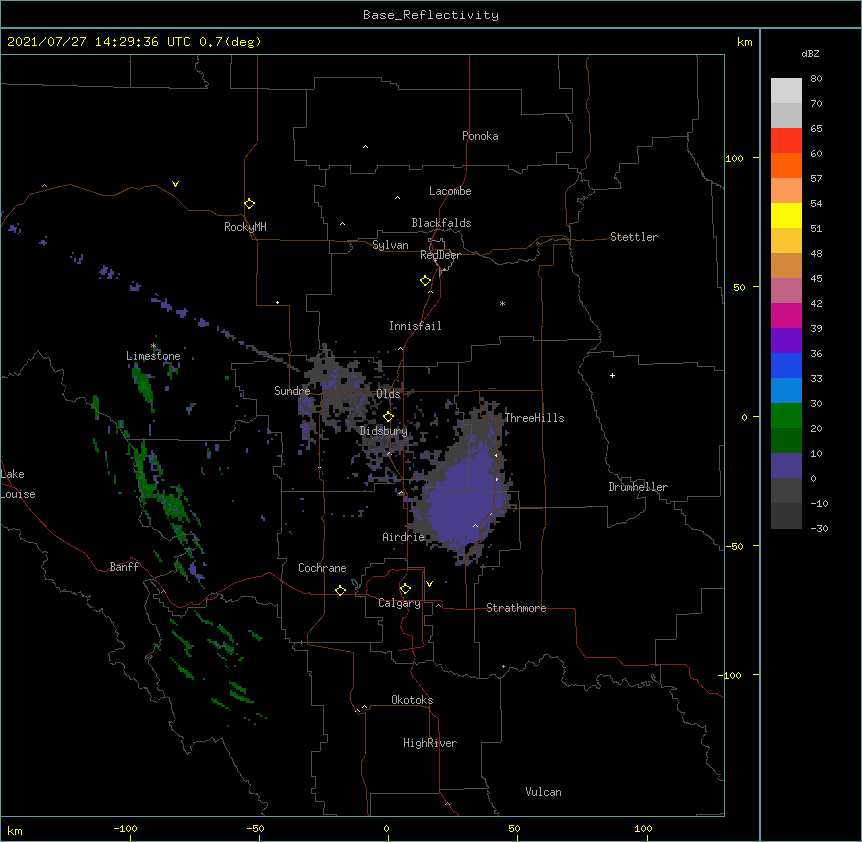Click the Sylvan label

390,245
